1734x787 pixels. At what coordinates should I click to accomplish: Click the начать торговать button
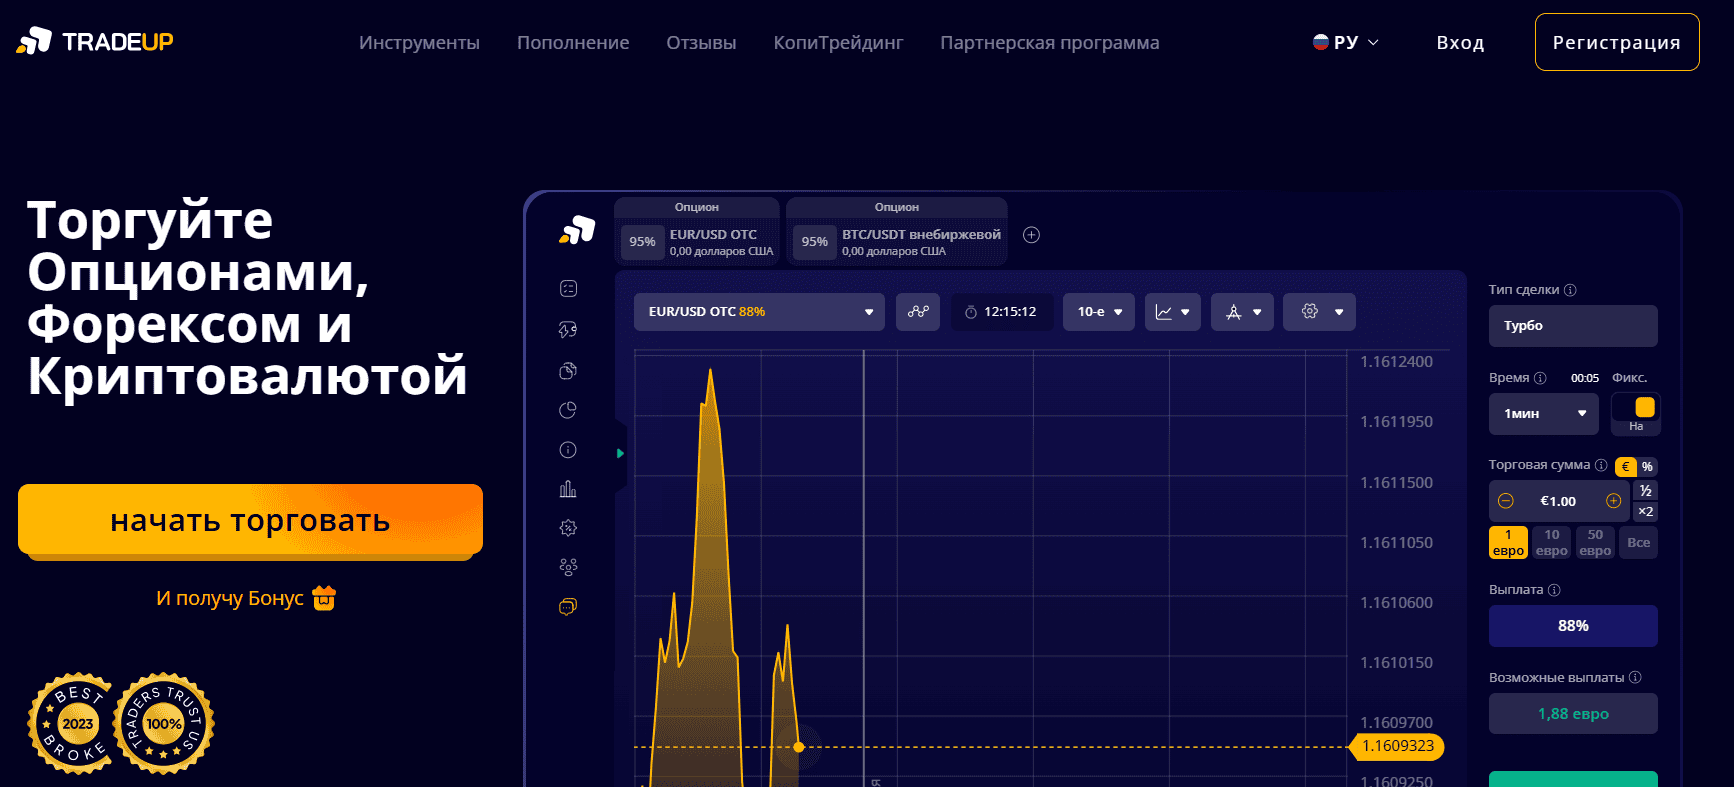click(250, 520)
